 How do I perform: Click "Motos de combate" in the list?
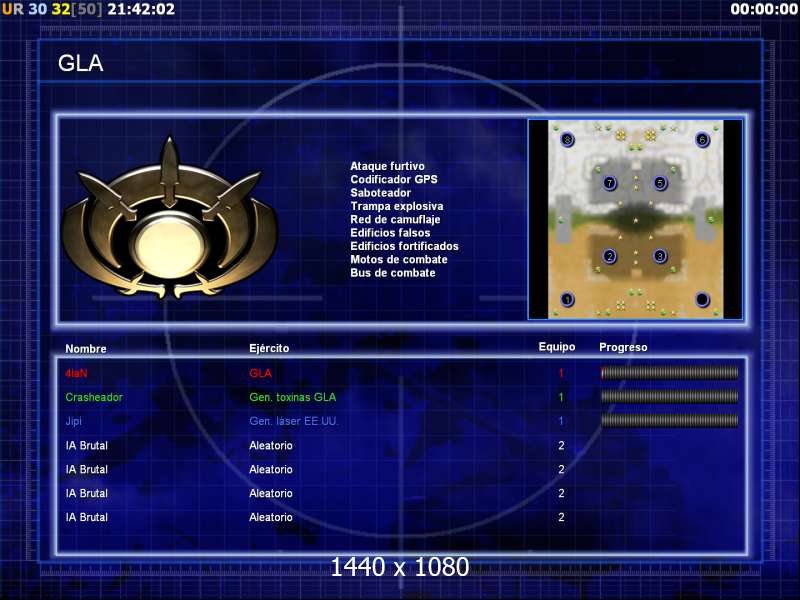tap(399, 259)
